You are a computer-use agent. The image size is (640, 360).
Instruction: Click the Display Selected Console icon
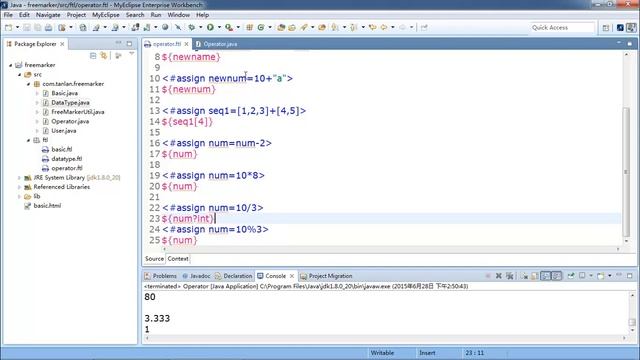[x=582, y=276]
